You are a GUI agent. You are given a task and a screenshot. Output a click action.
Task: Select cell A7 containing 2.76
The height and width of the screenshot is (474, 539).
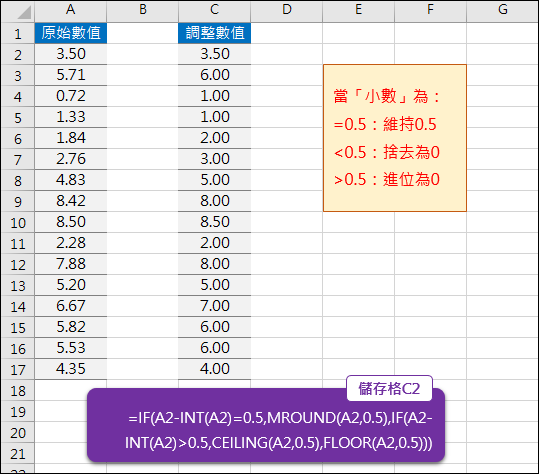click(x=70, y=159)
